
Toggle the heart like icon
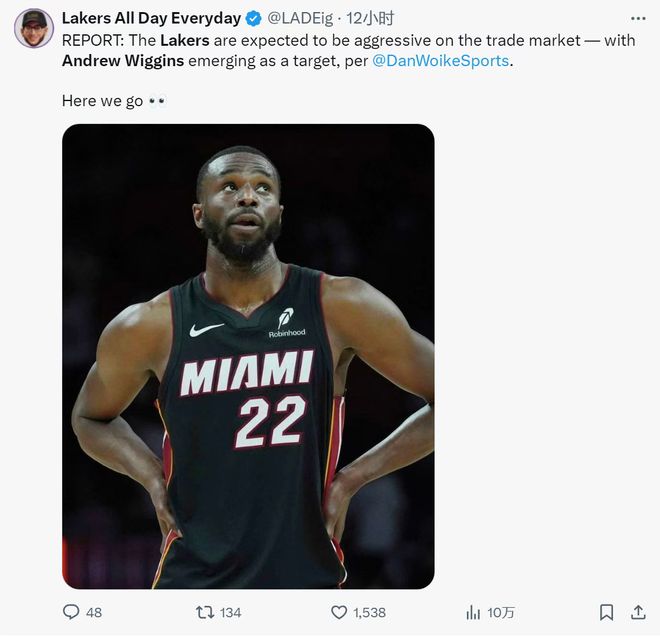[x=339, y=612]
